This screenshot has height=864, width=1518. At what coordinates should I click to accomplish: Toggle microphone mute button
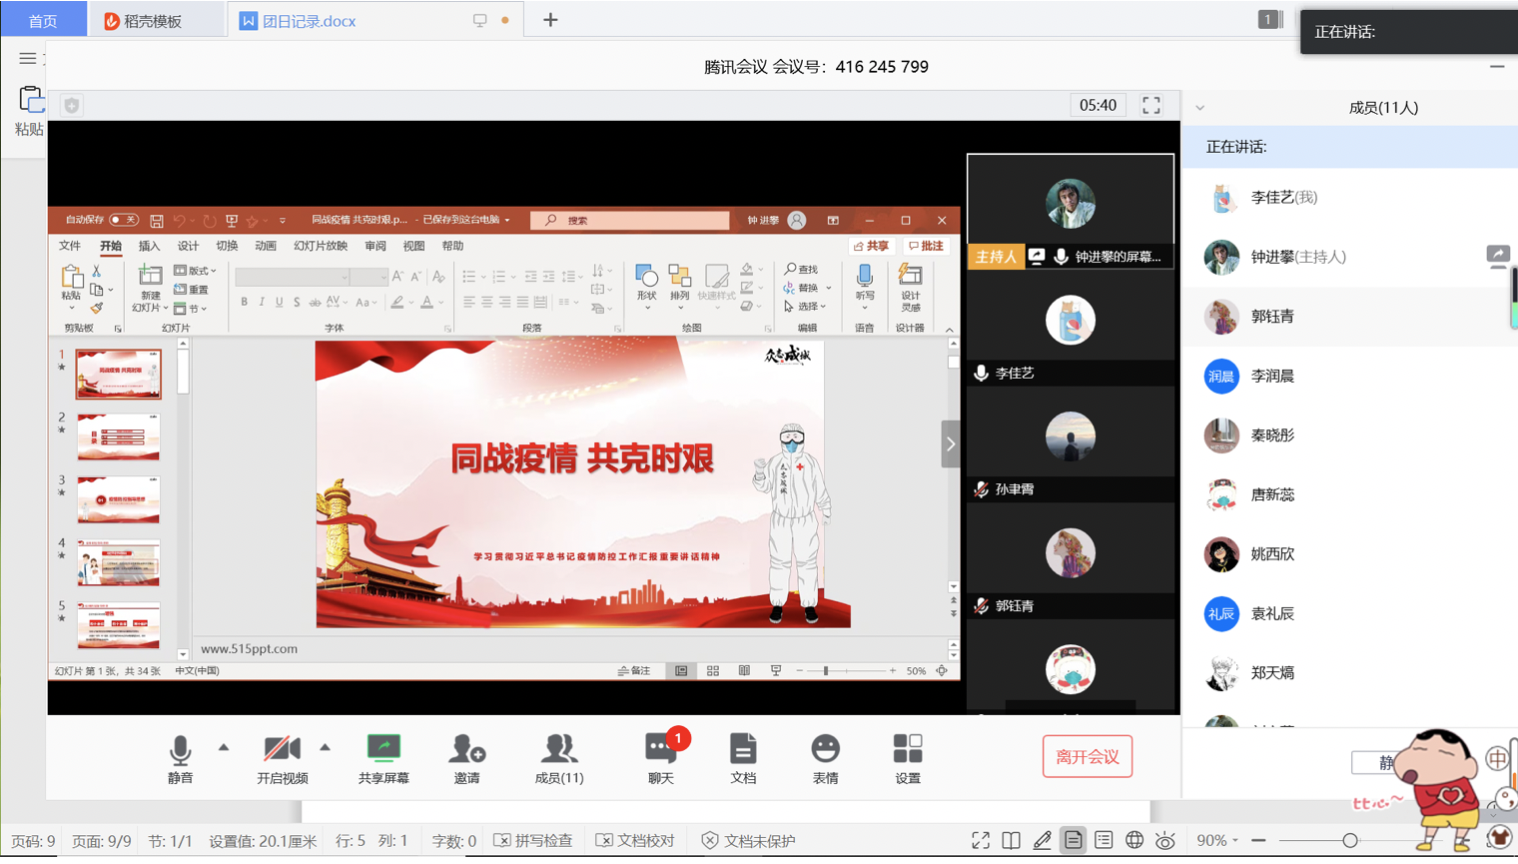180,750
